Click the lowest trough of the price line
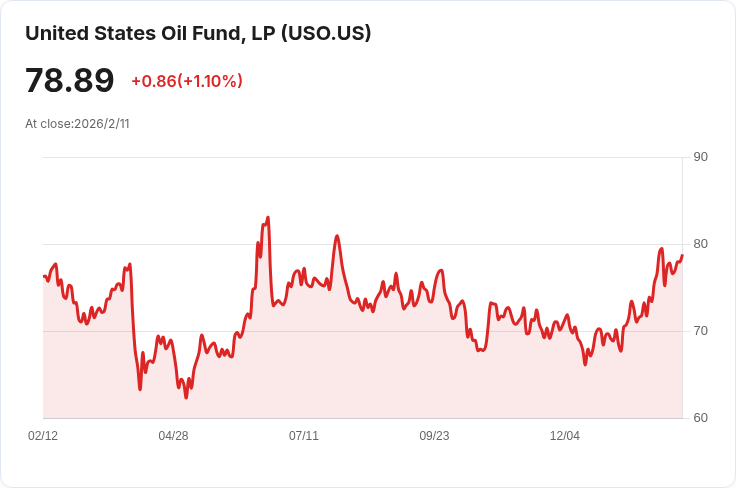Screen dimensions: 736x488 tap(186, 398)
